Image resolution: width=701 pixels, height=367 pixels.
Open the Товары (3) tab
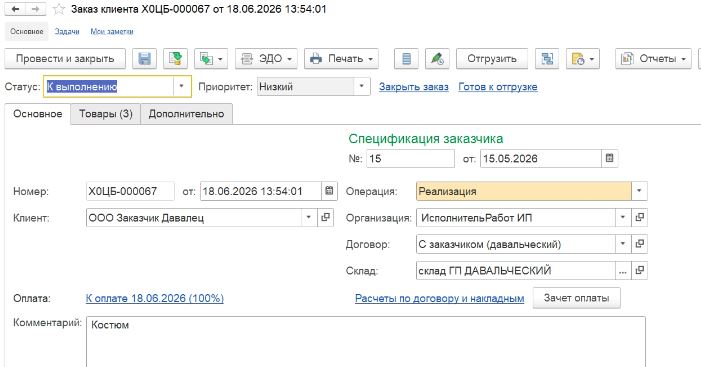tap(106, 114)
